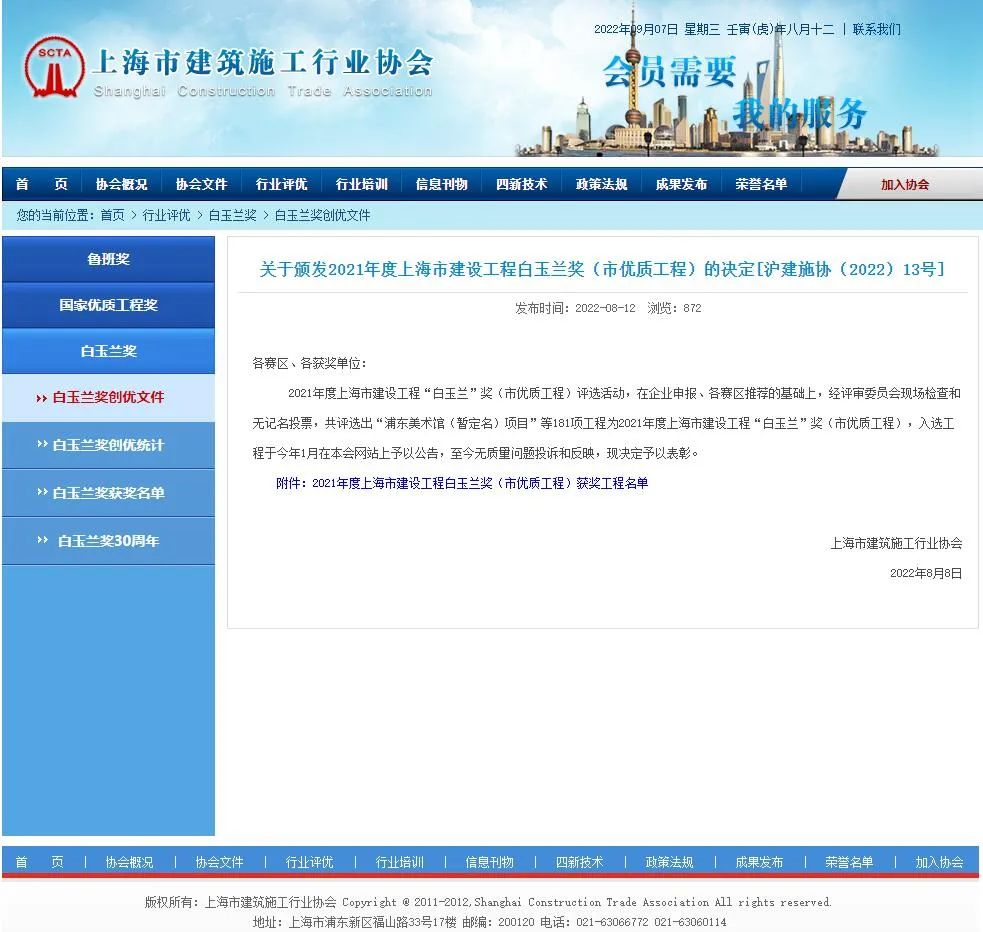The image size is (983, 932).
Task: Click the red 加入协会 button at top
Action: 905,185
